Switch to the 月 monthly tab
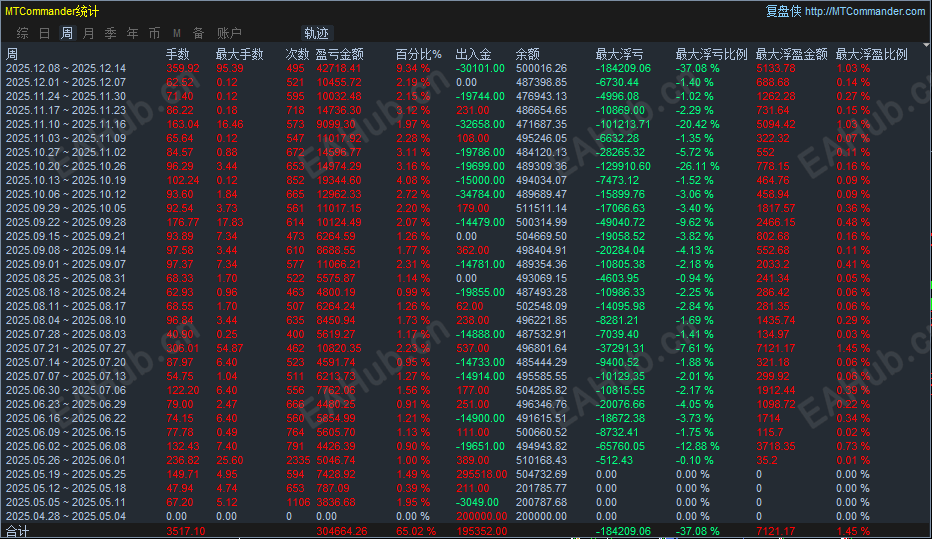Screen dimensions: 932x539 (x=89, y=33)
